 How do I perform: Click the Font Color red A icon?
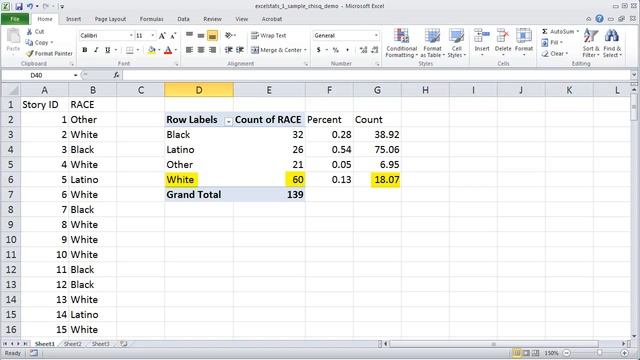[x=168, y=50]
